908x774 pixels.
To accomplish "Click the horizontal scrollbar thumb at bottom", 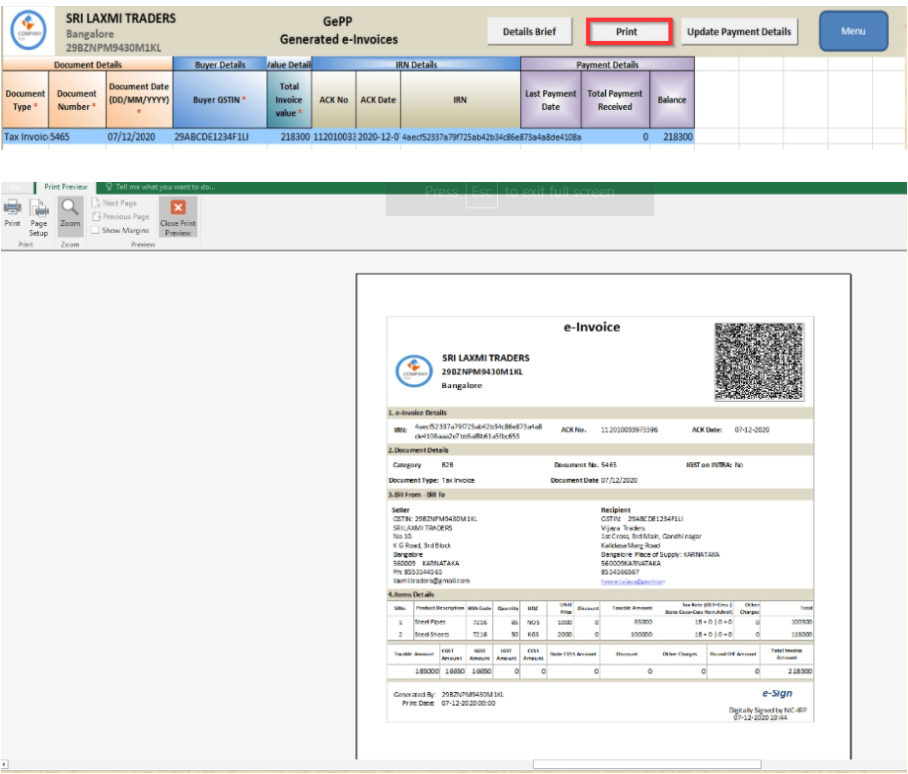I will pyautogui.click(x=646, y=764).
